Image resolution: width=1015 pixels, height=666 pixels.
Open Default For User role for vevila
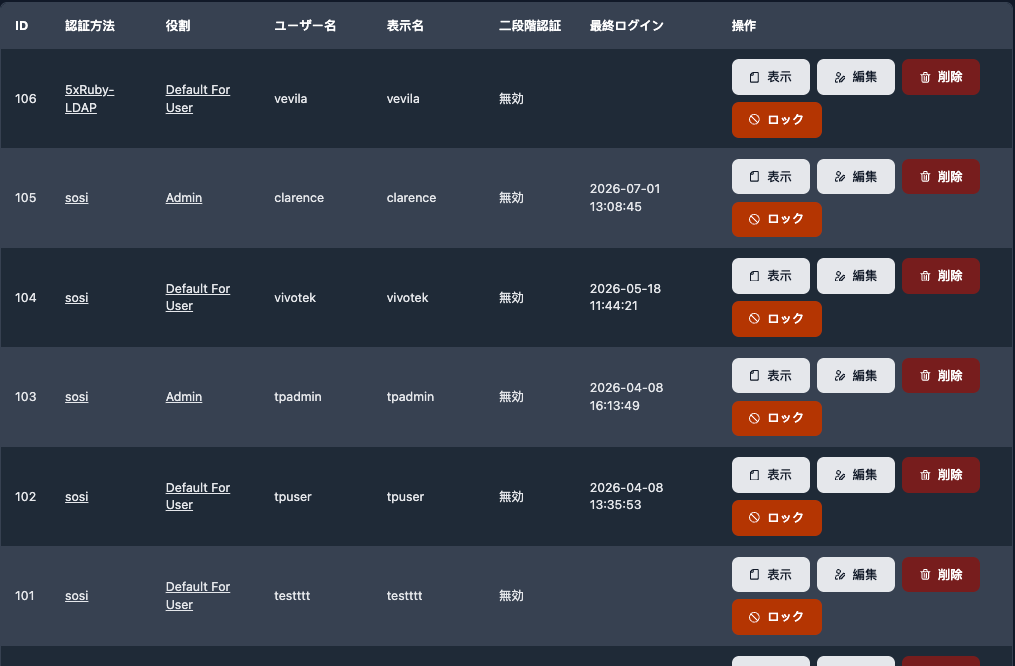pos(197,99)
